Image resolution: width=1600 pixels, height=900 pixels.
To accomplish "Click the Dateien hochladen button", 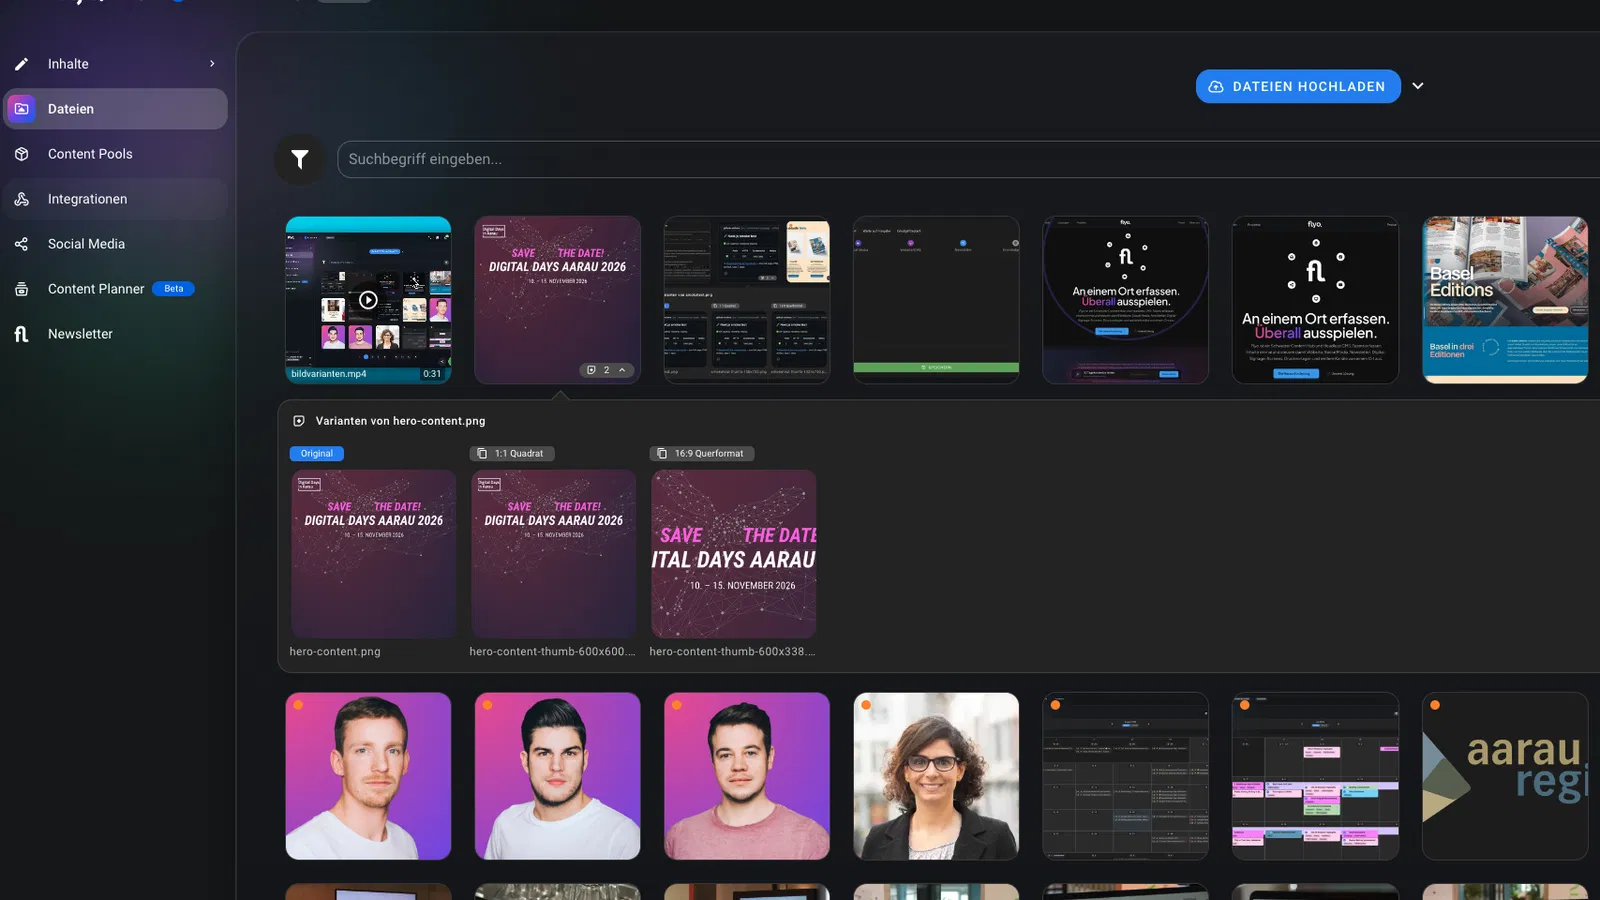I will tap(1298, 87).
